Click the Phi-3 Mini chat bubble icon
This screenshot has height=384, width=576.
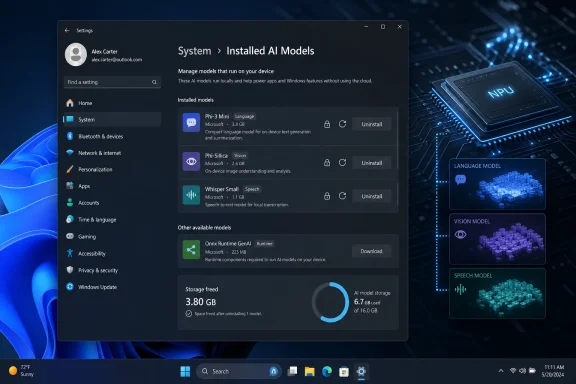click(x=191, y=122)
